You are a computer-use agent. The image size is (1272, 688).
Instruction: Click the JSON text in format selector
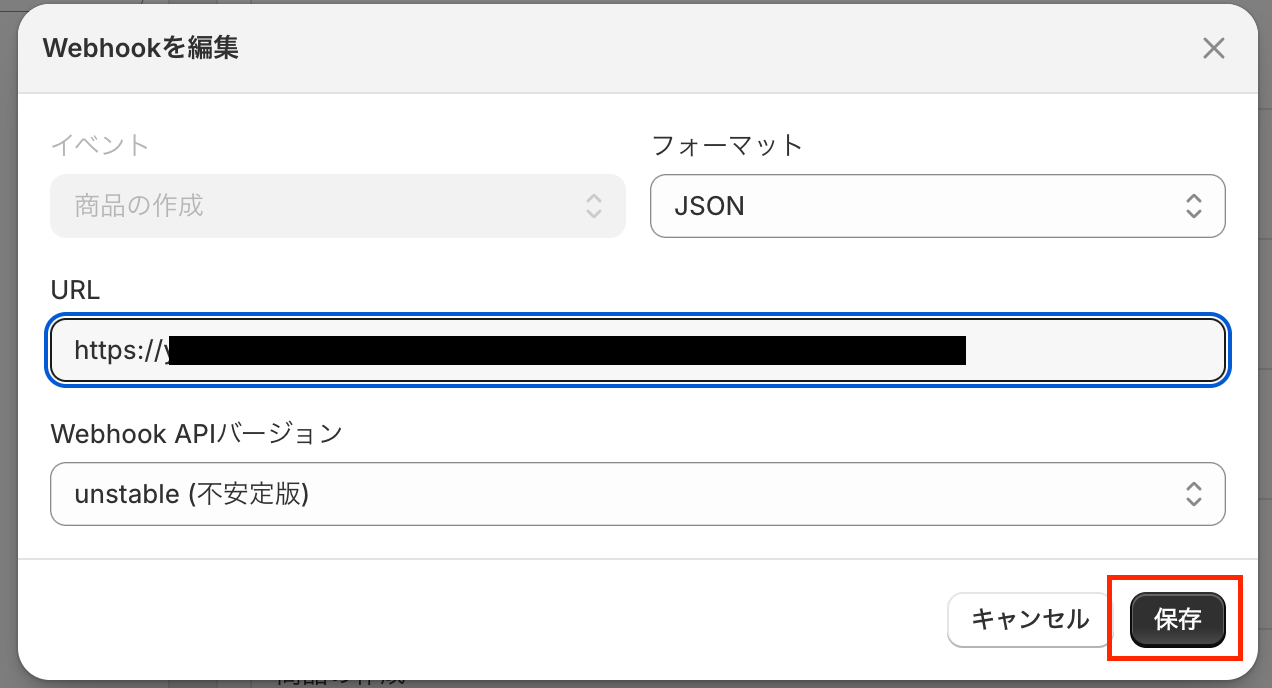point(709,207)
